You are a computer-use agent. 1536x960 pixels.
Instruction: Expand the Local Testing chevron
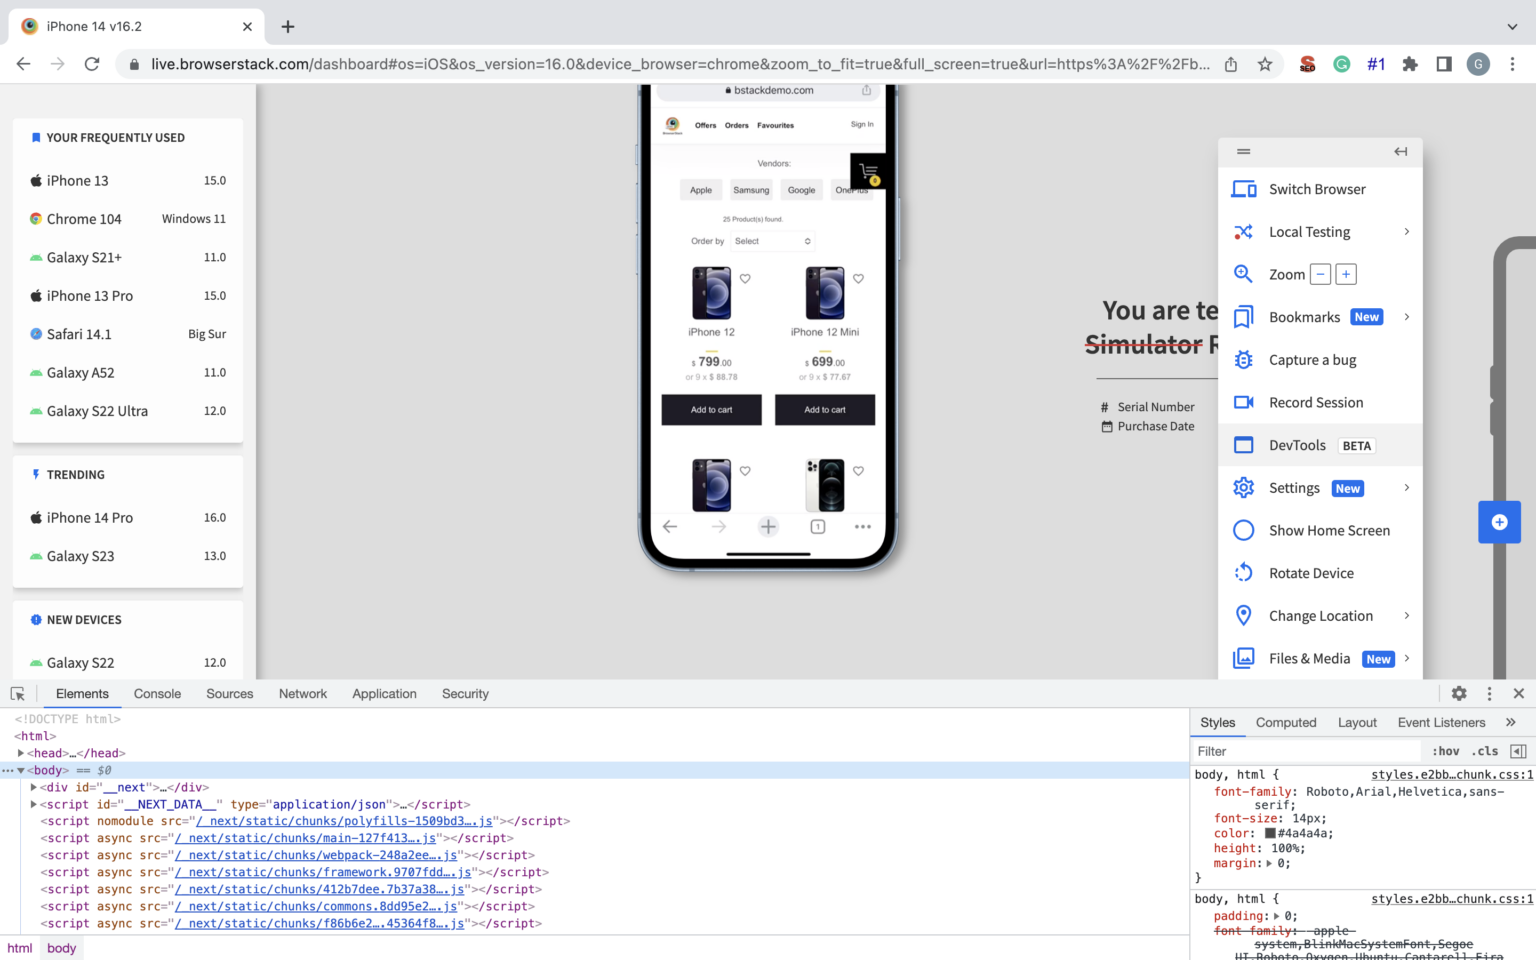(x=1407, y=231)
